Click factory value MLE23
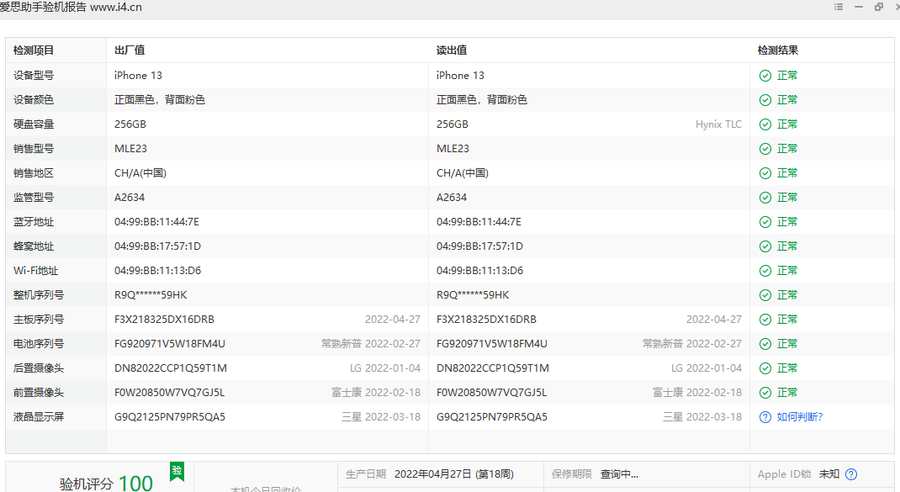 [131, 149]
